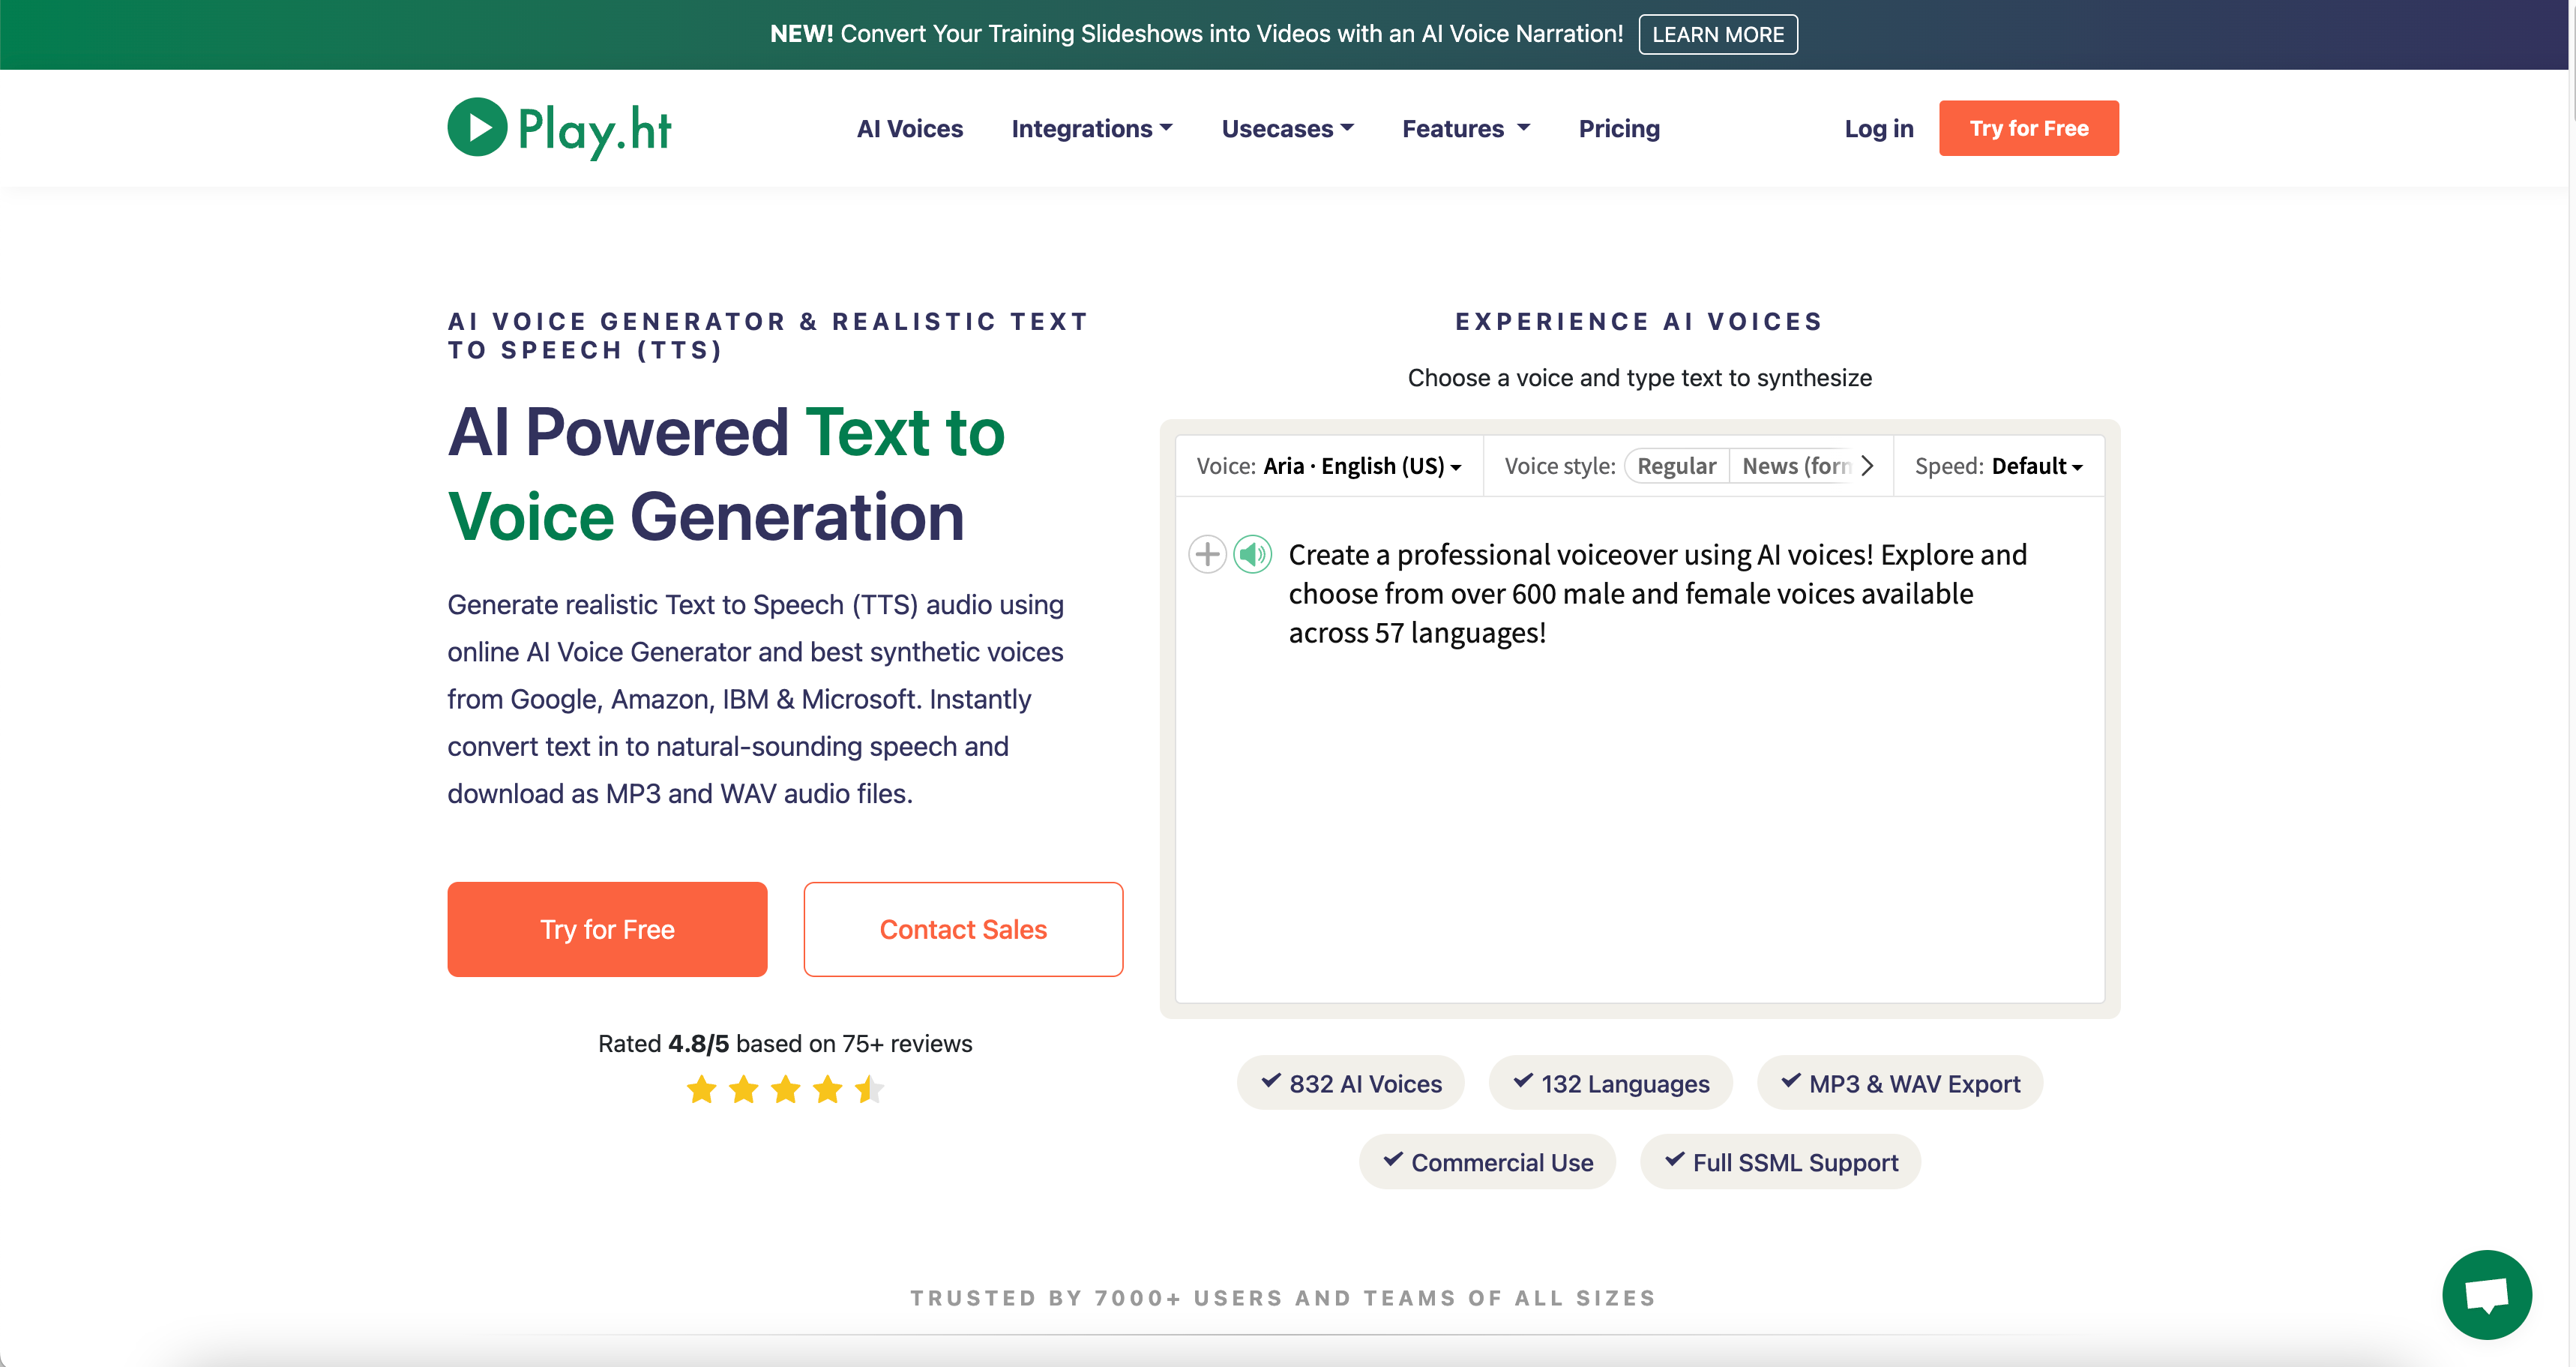Open the chat support bubble
2576x1367 pixels.
point(2486,1294)
